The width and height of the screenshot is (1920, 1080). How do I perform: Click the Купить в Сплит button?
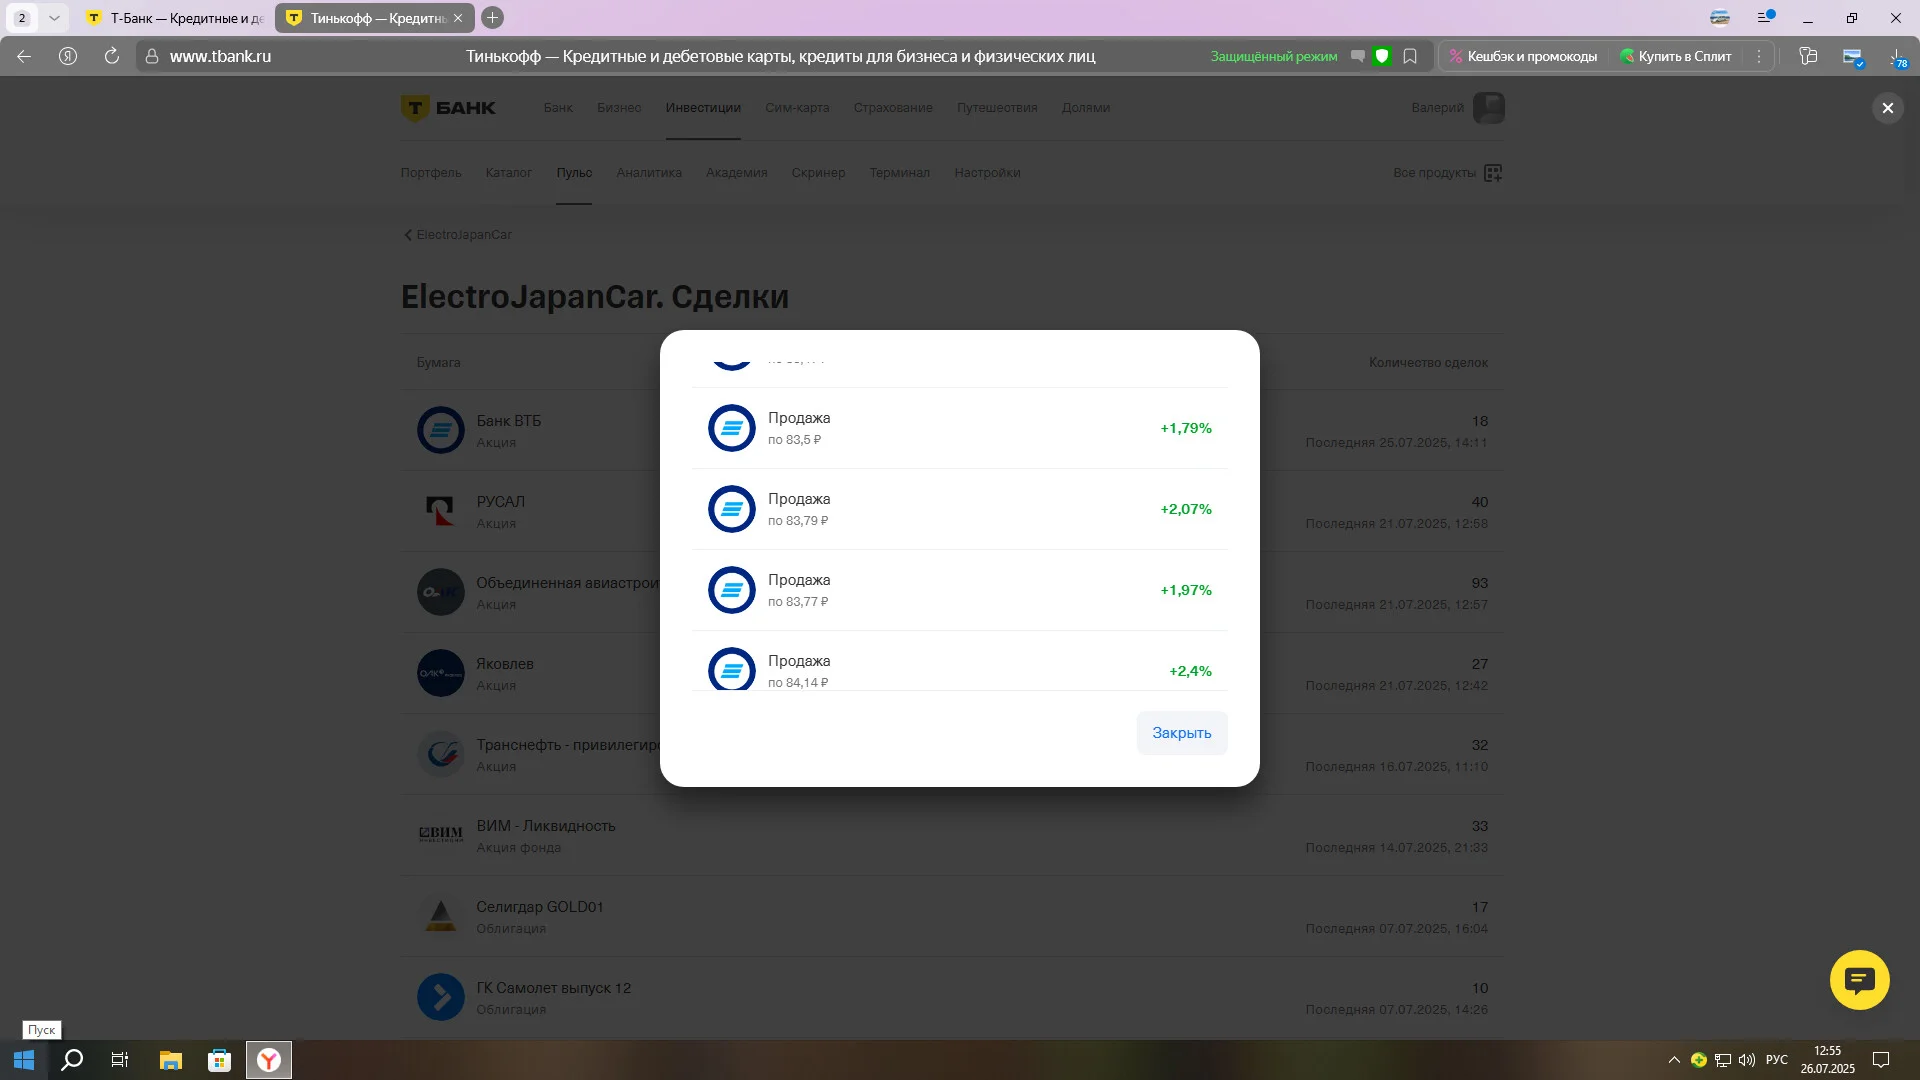pyautogui.click(x=1676, y=56)
